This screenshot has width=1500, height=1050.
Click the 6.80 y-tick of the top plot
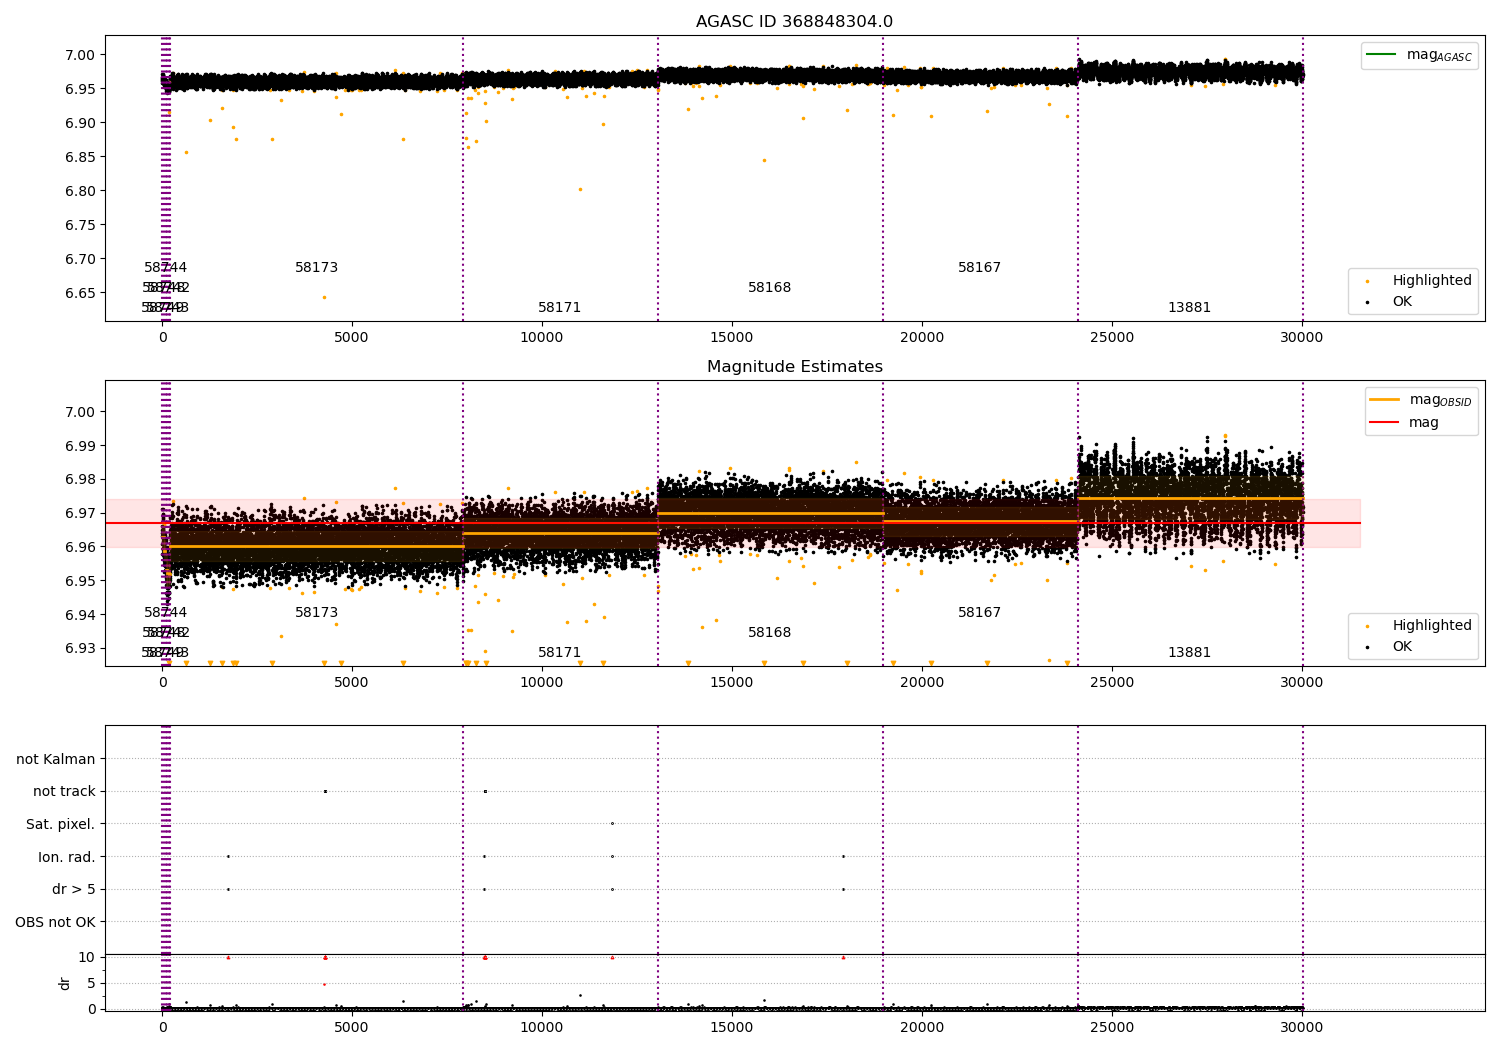[80, 191]
